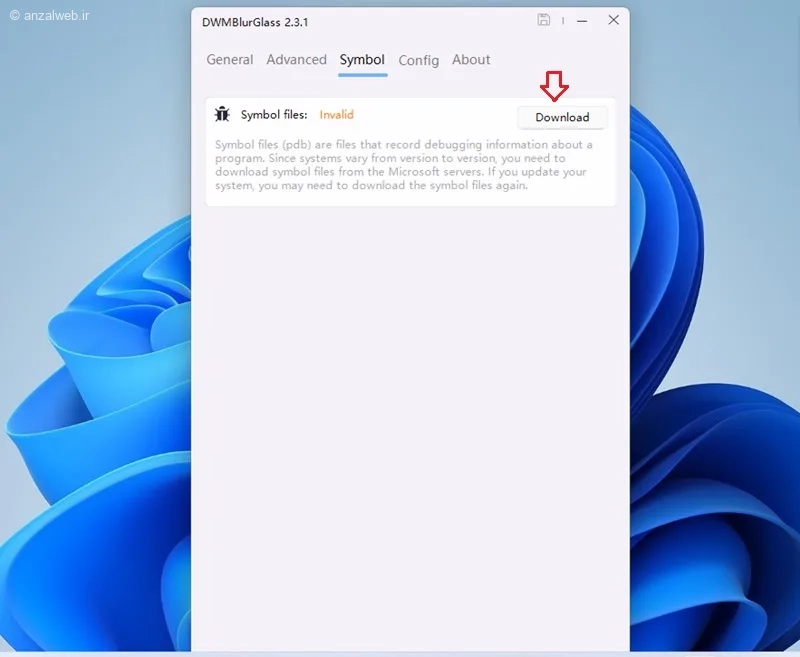Click the separator line beside the save icon
This screenshot has width=800, height=657.
[x=563, y=20]
